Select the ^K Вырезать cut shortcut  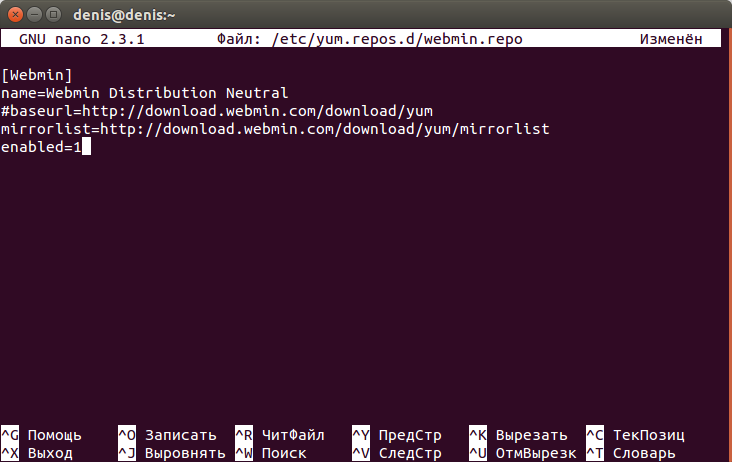[518, 435]
